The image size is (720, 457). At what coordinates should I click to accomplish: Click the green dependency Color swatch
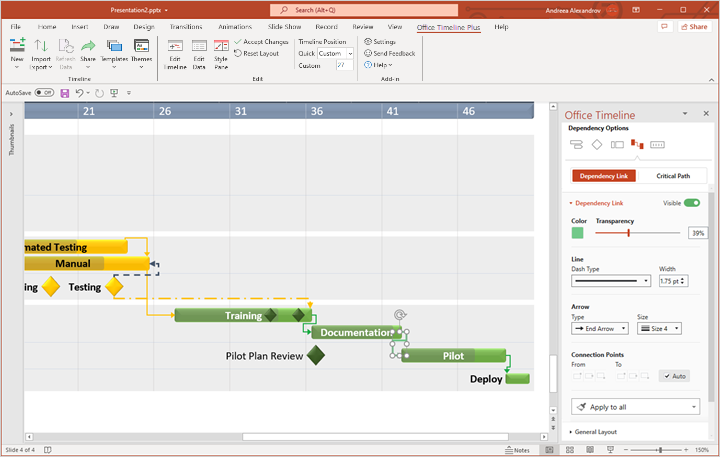[x=578, y=233]
